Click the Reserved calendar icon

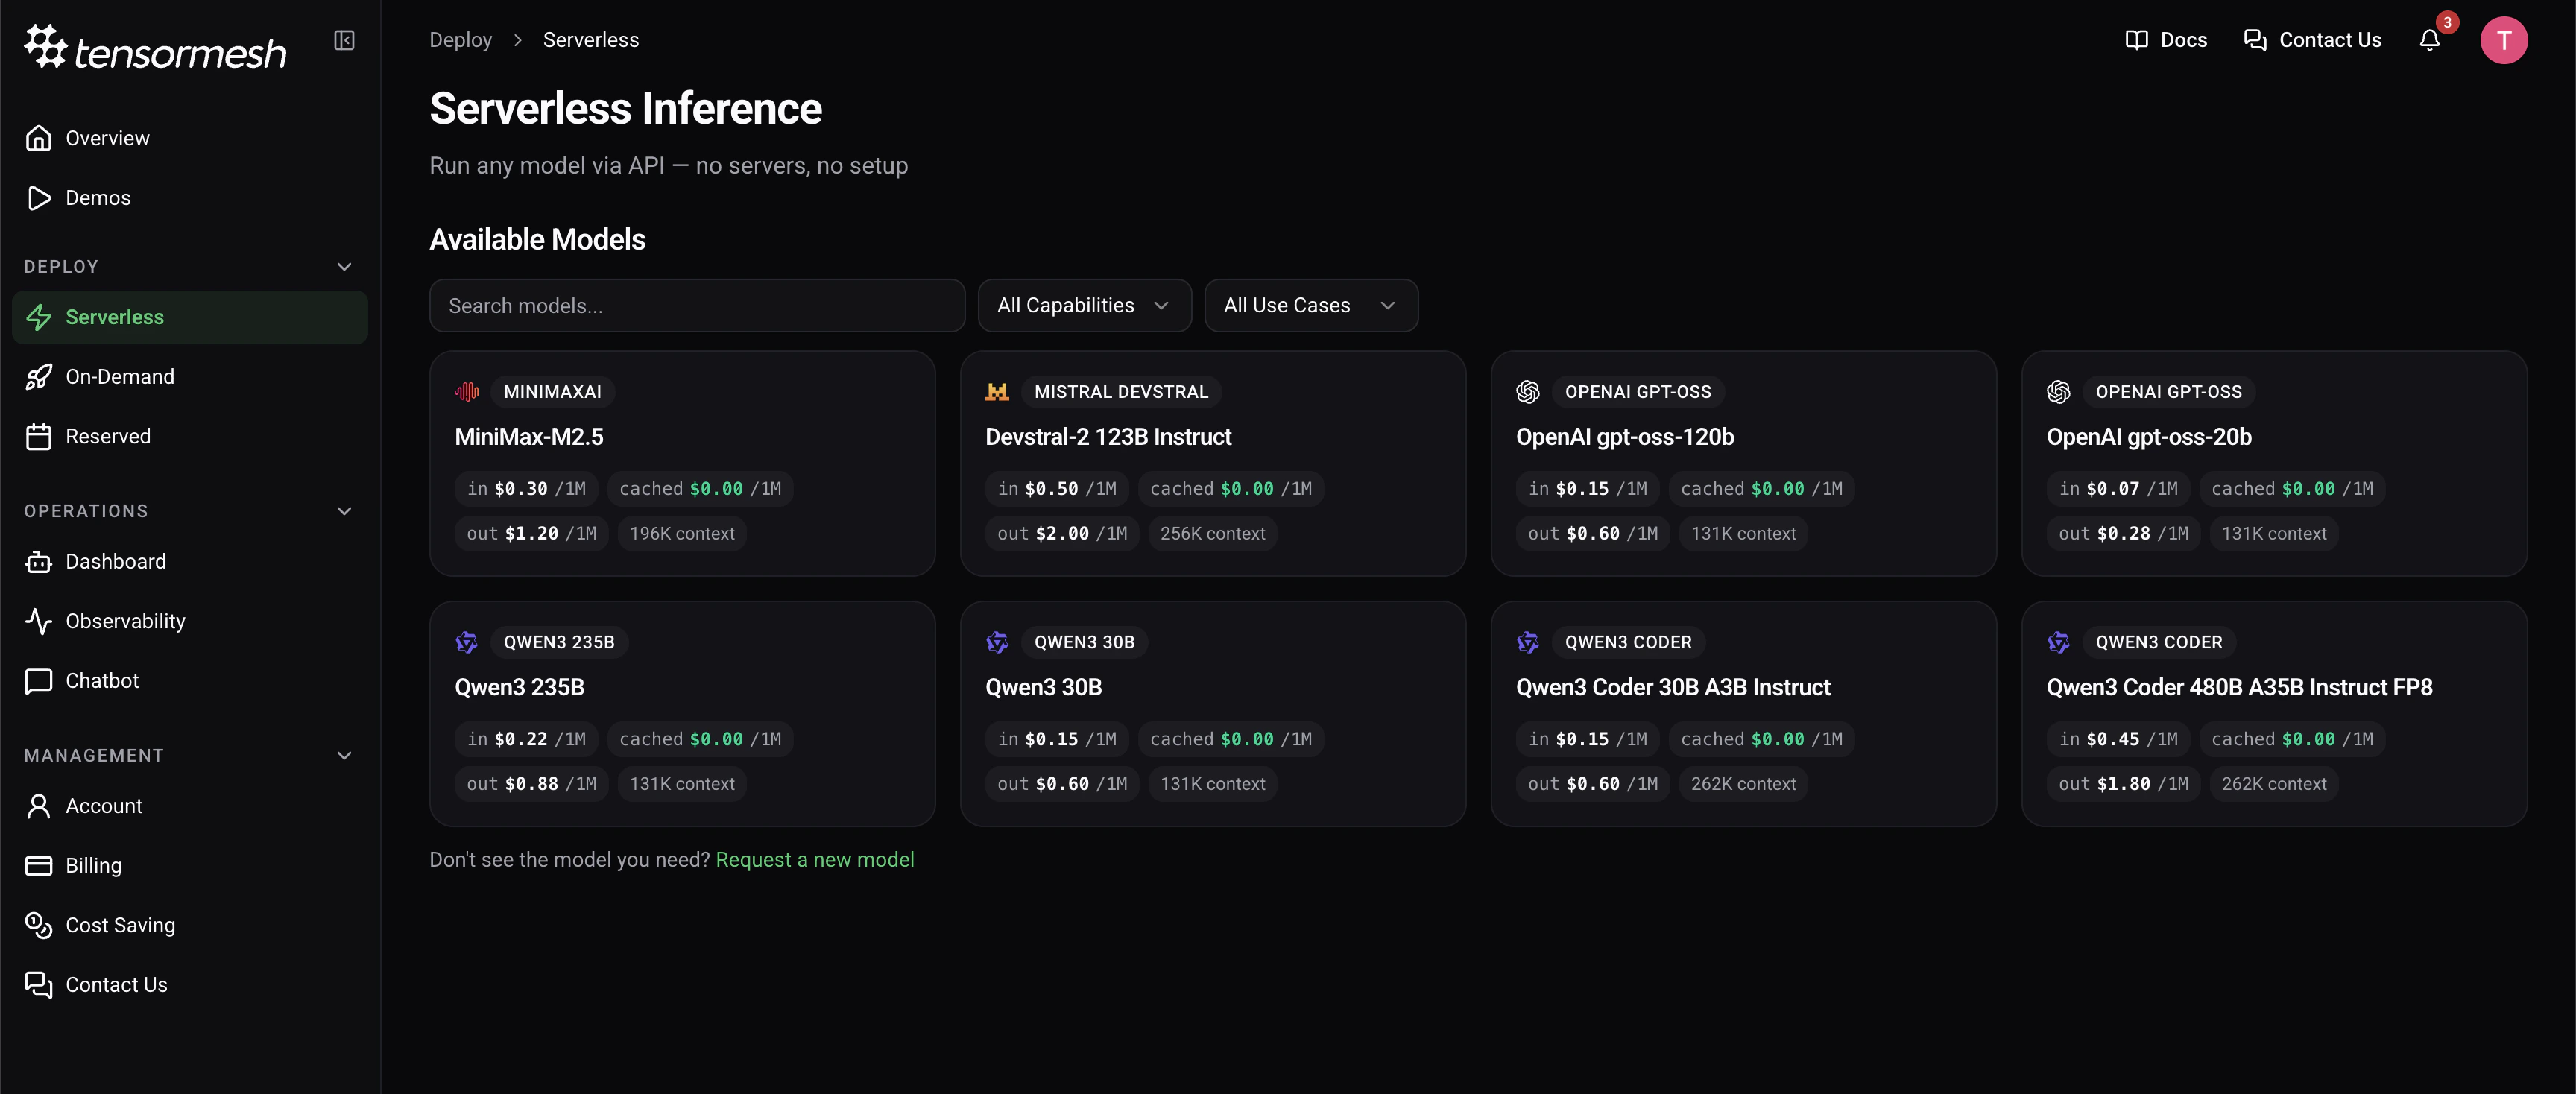38,437
